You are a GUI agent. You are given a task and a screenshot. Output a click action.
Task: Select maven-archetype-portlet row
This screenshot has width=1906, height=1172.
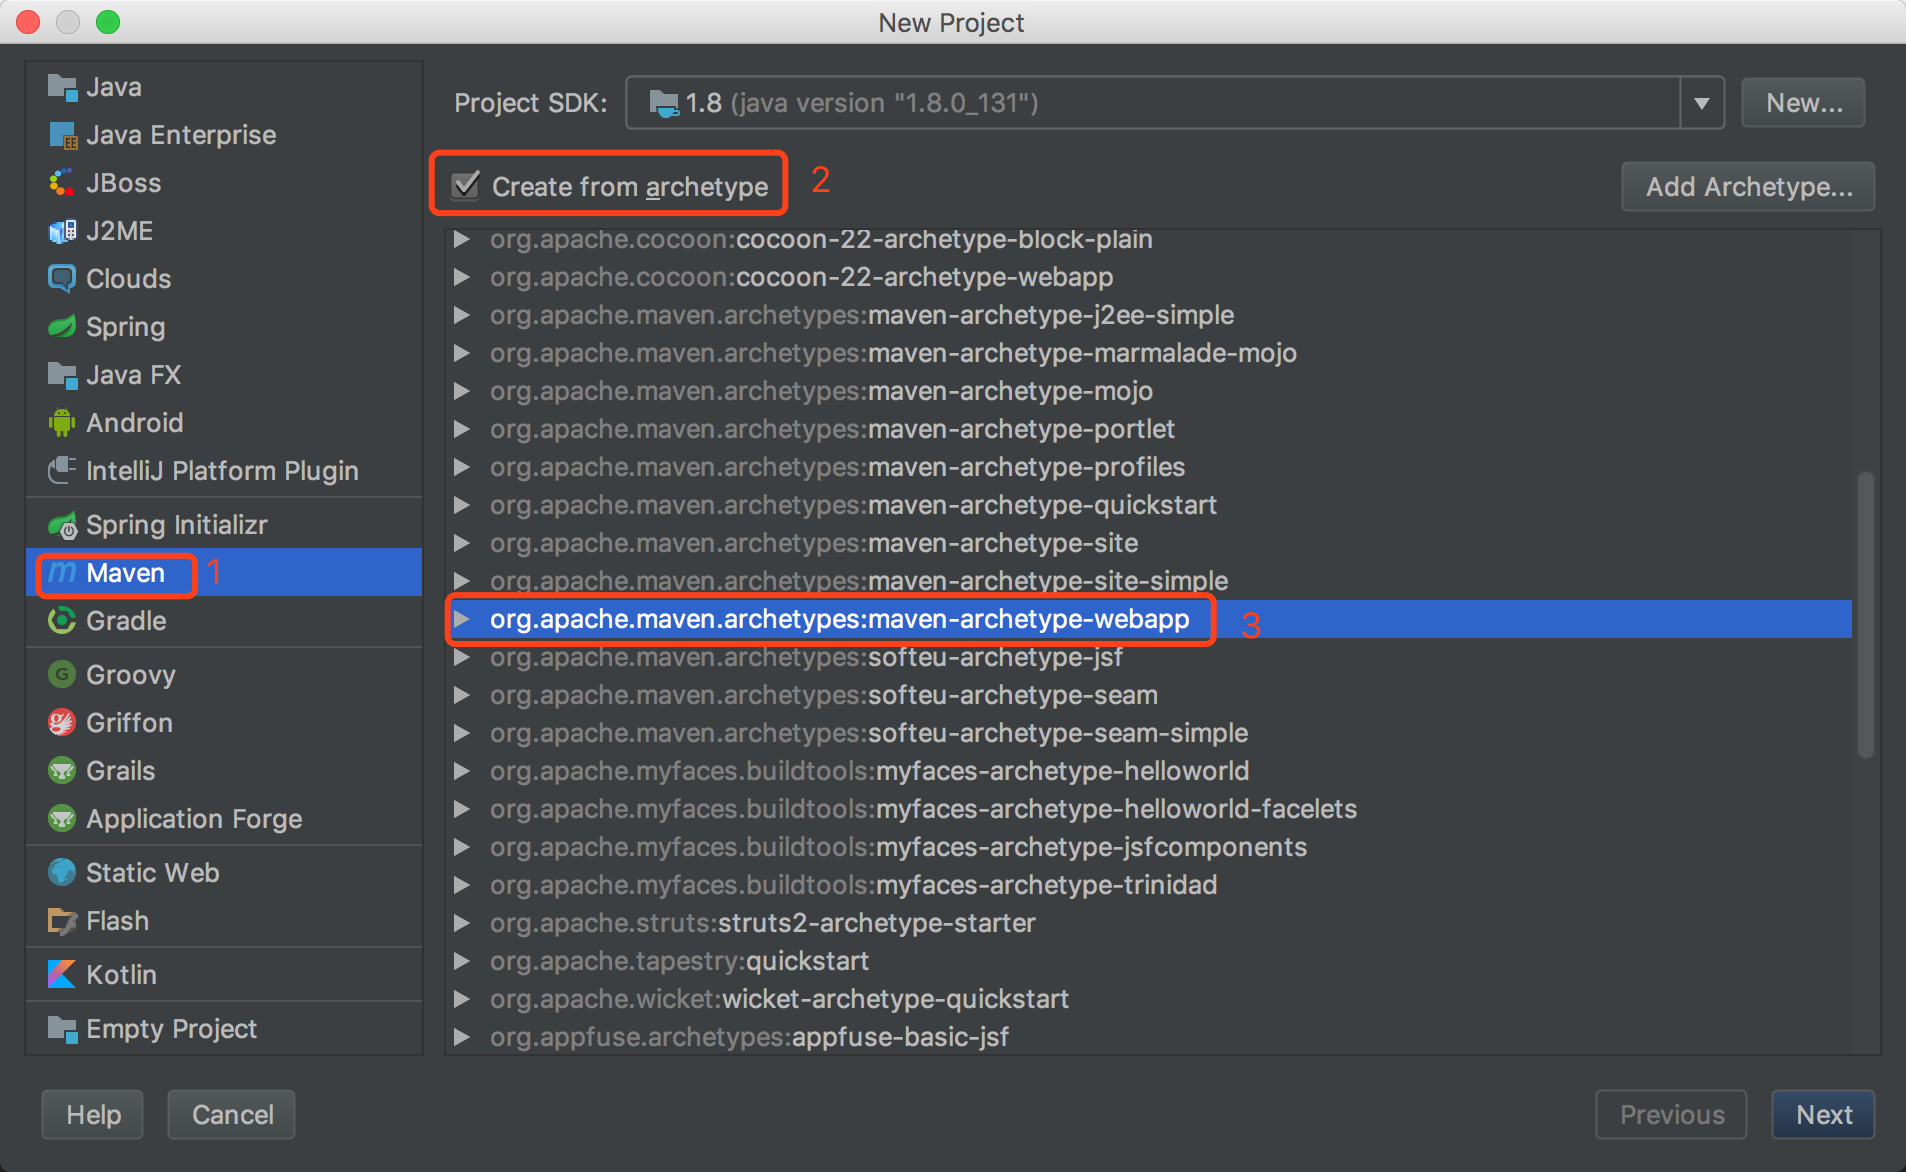pyautogui.click(x=1148, y=429)
